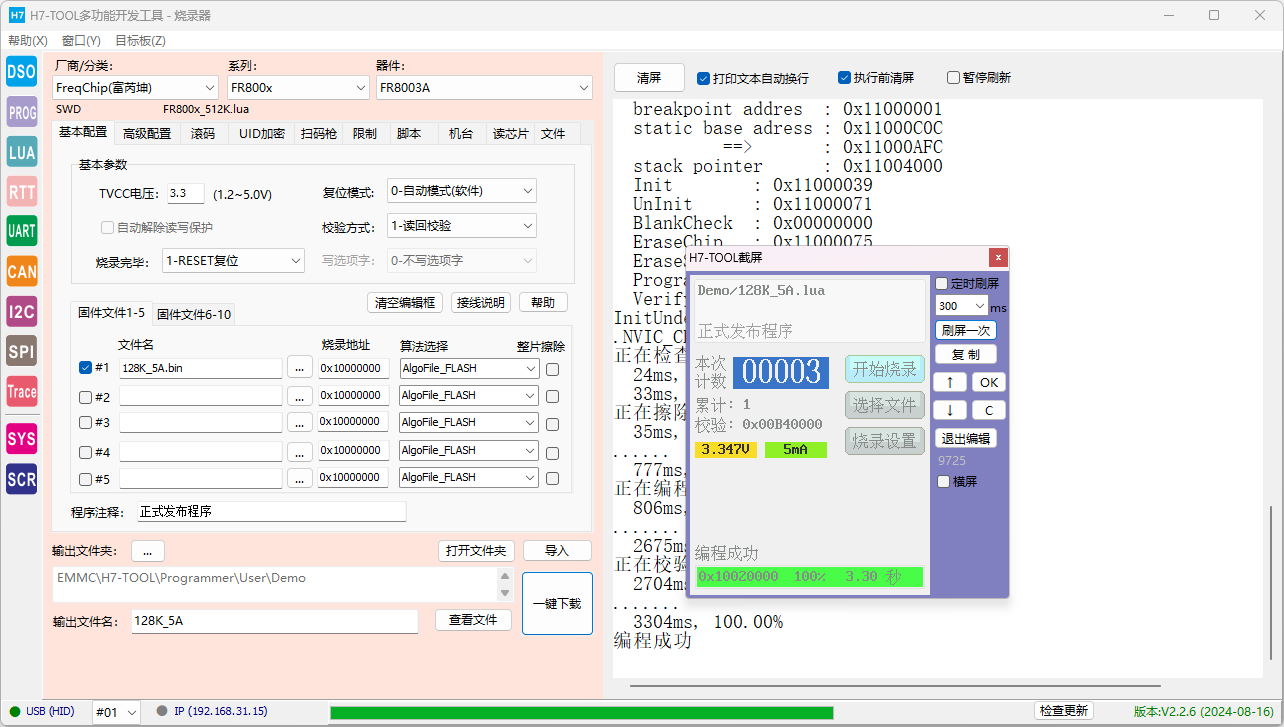
Task: Close the H7-TOOL截屏 popup window
Action: 997,257
